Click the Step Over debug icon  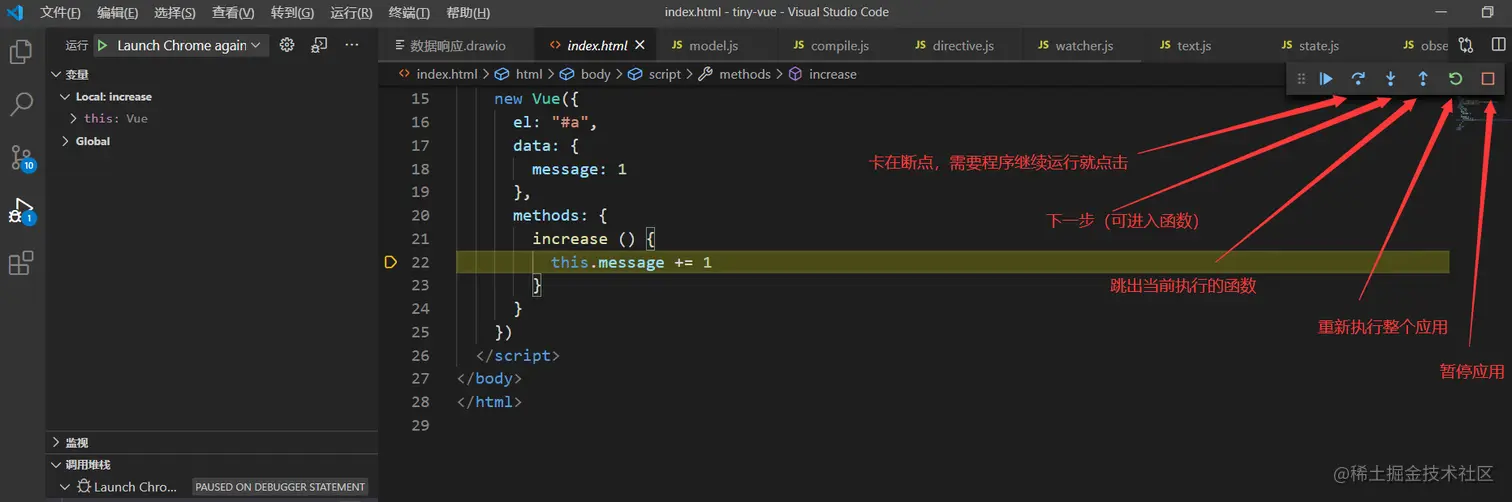coord(1358,78)
